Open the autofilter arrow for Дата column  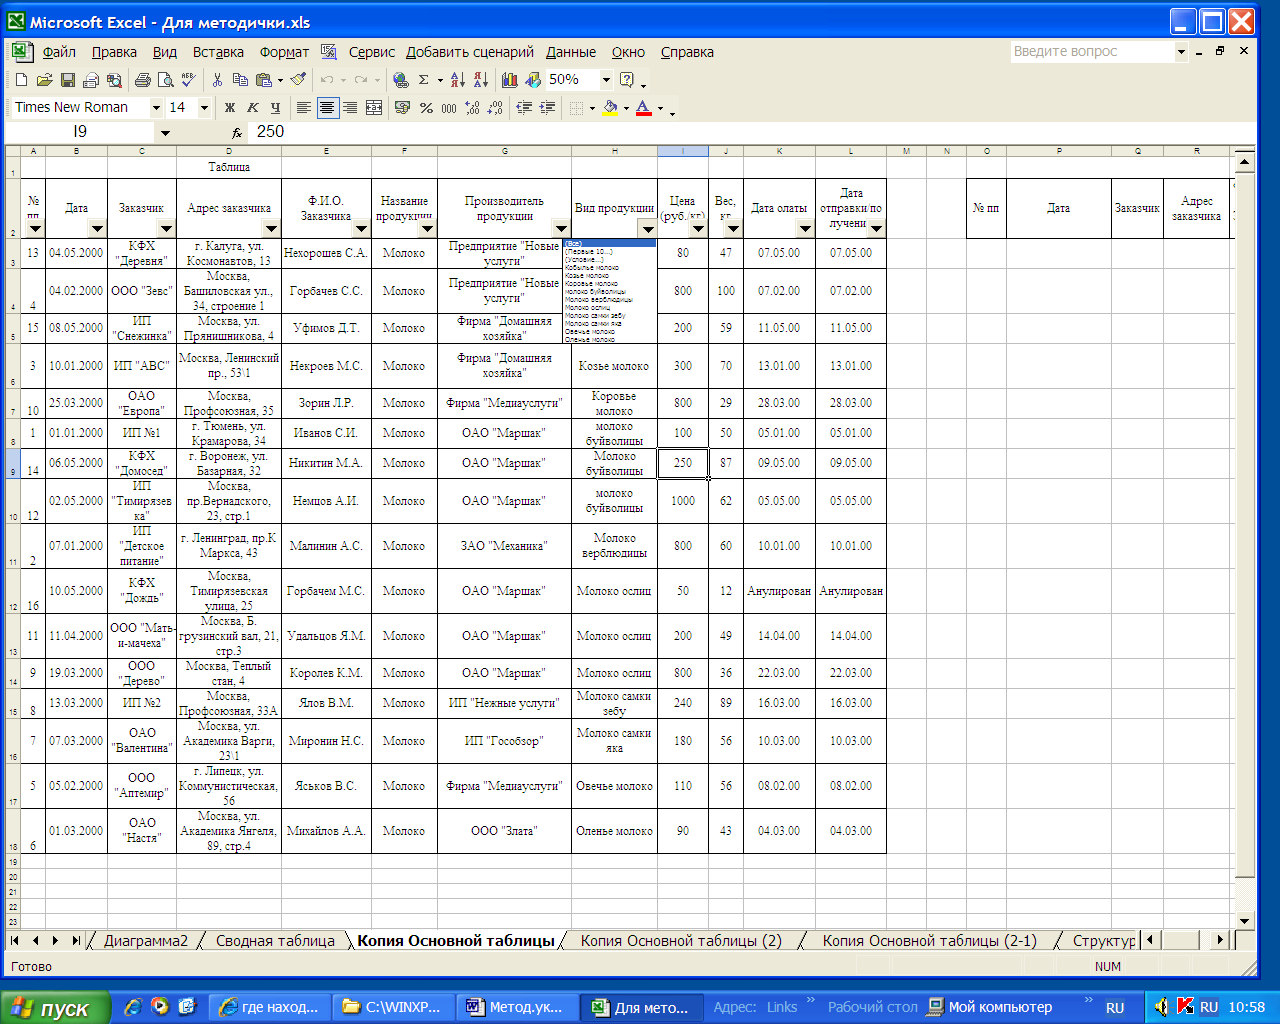[x=97, y=229]
